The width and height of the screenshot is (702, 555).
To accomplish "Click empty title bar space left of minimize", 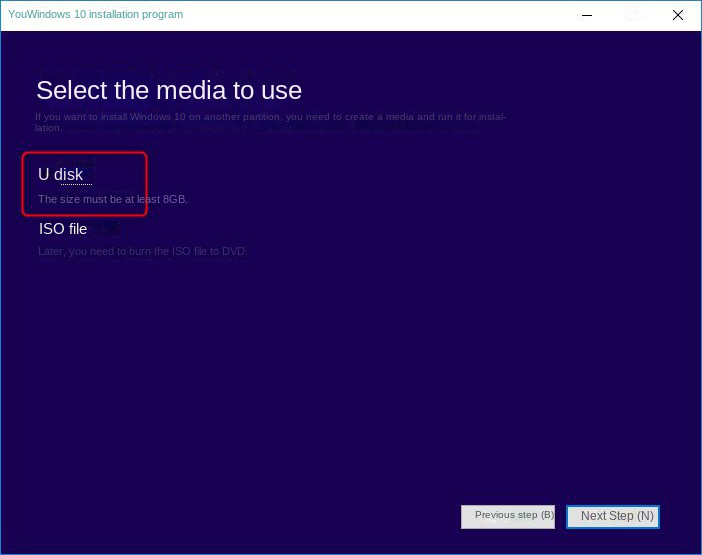I will pos(400,15).
